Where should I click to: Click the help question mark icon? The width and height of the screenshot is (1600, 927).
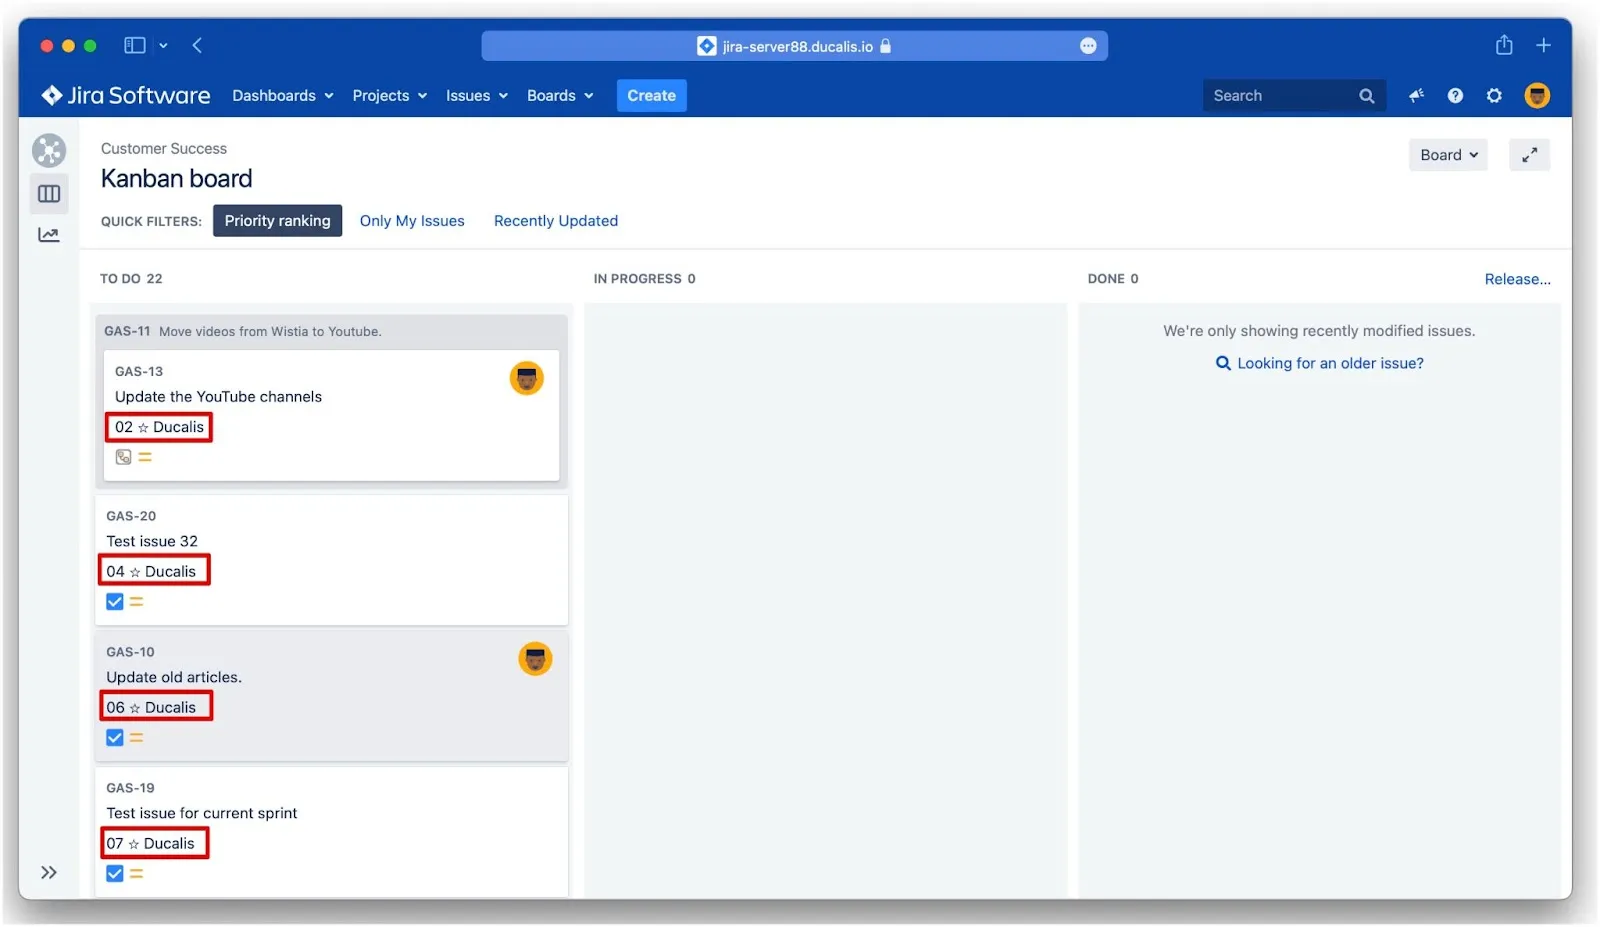click(1455, 96)
